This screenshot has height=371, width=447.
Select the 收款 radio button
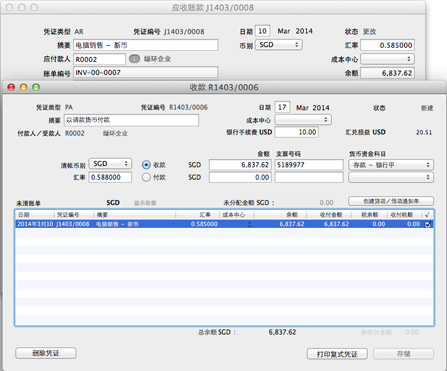146,165
